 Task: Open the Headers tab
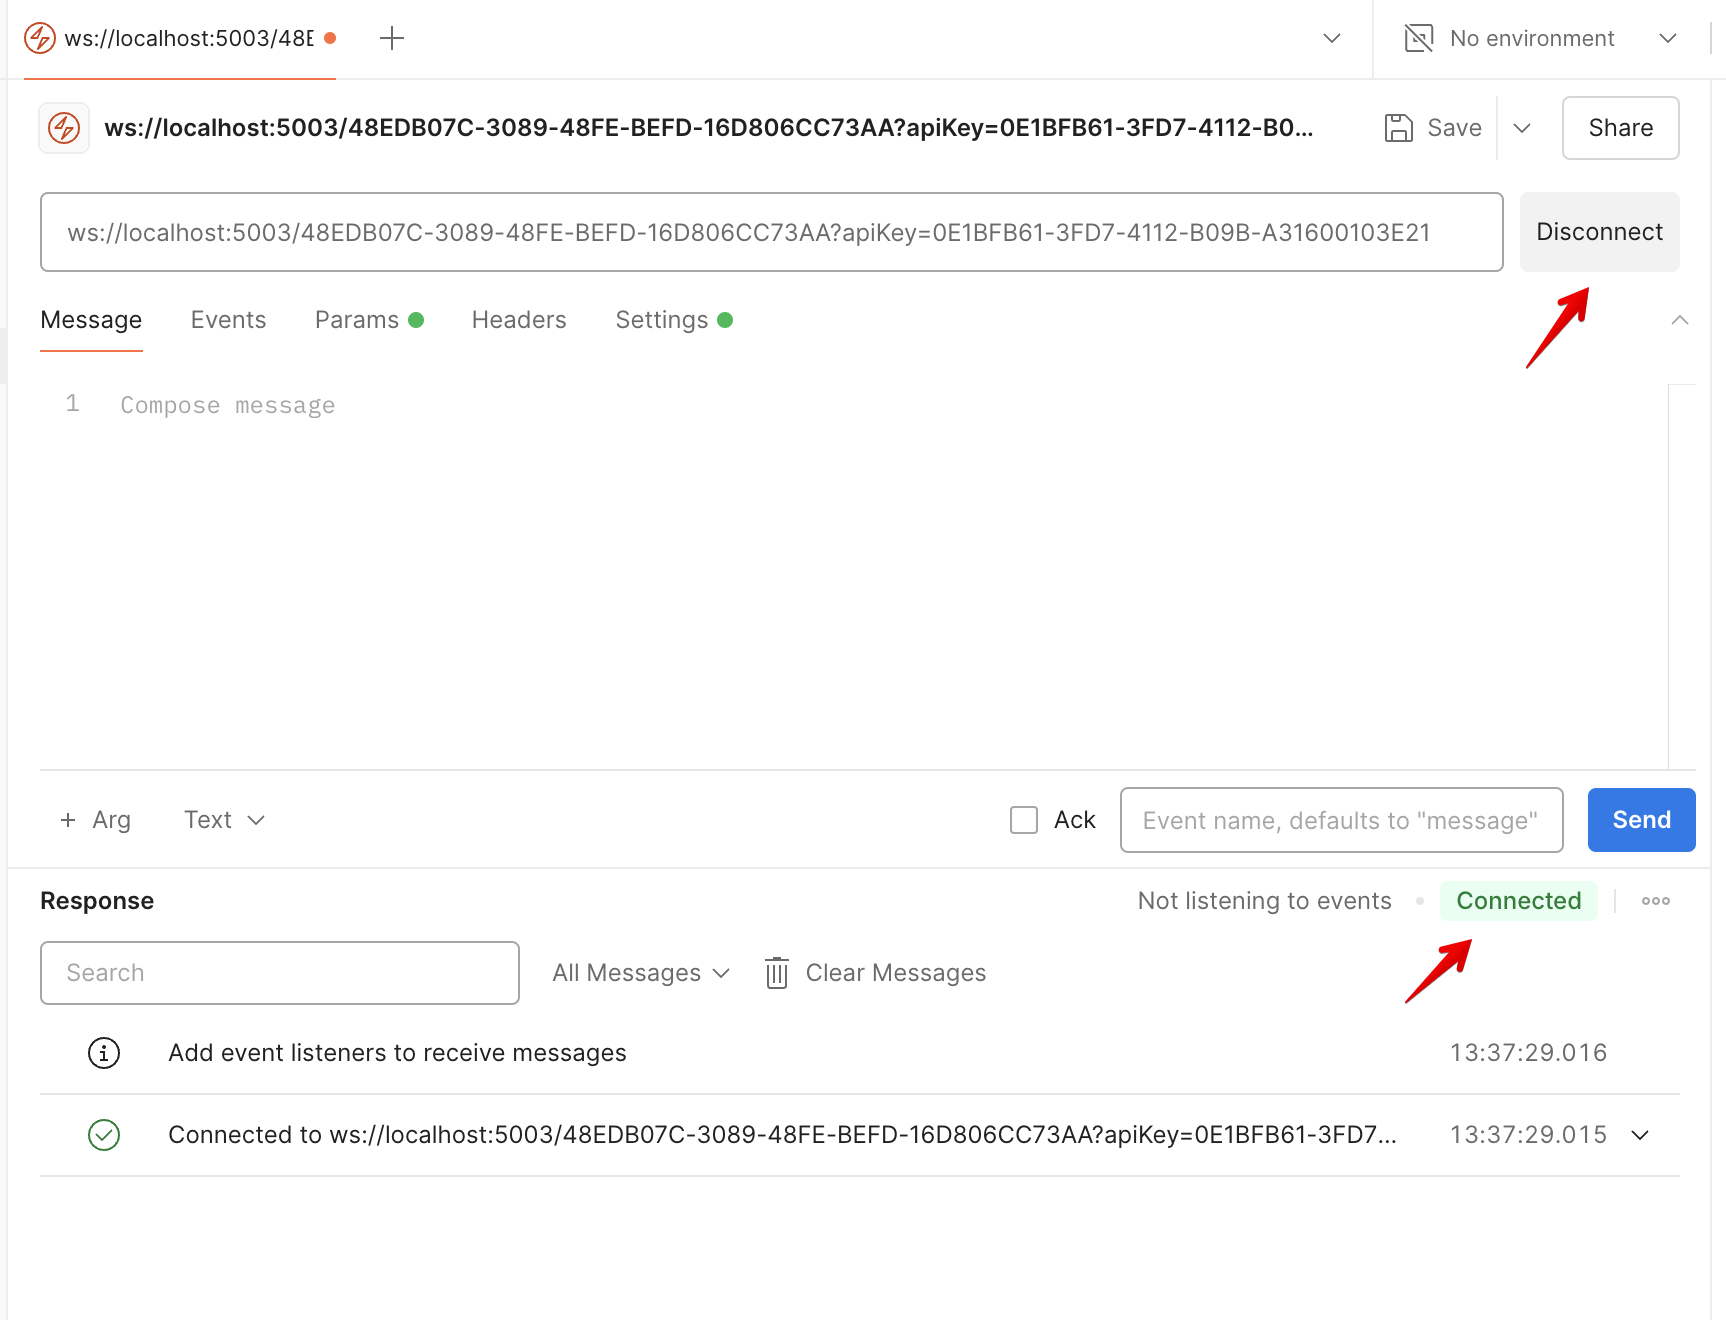(x=519, y=320)
